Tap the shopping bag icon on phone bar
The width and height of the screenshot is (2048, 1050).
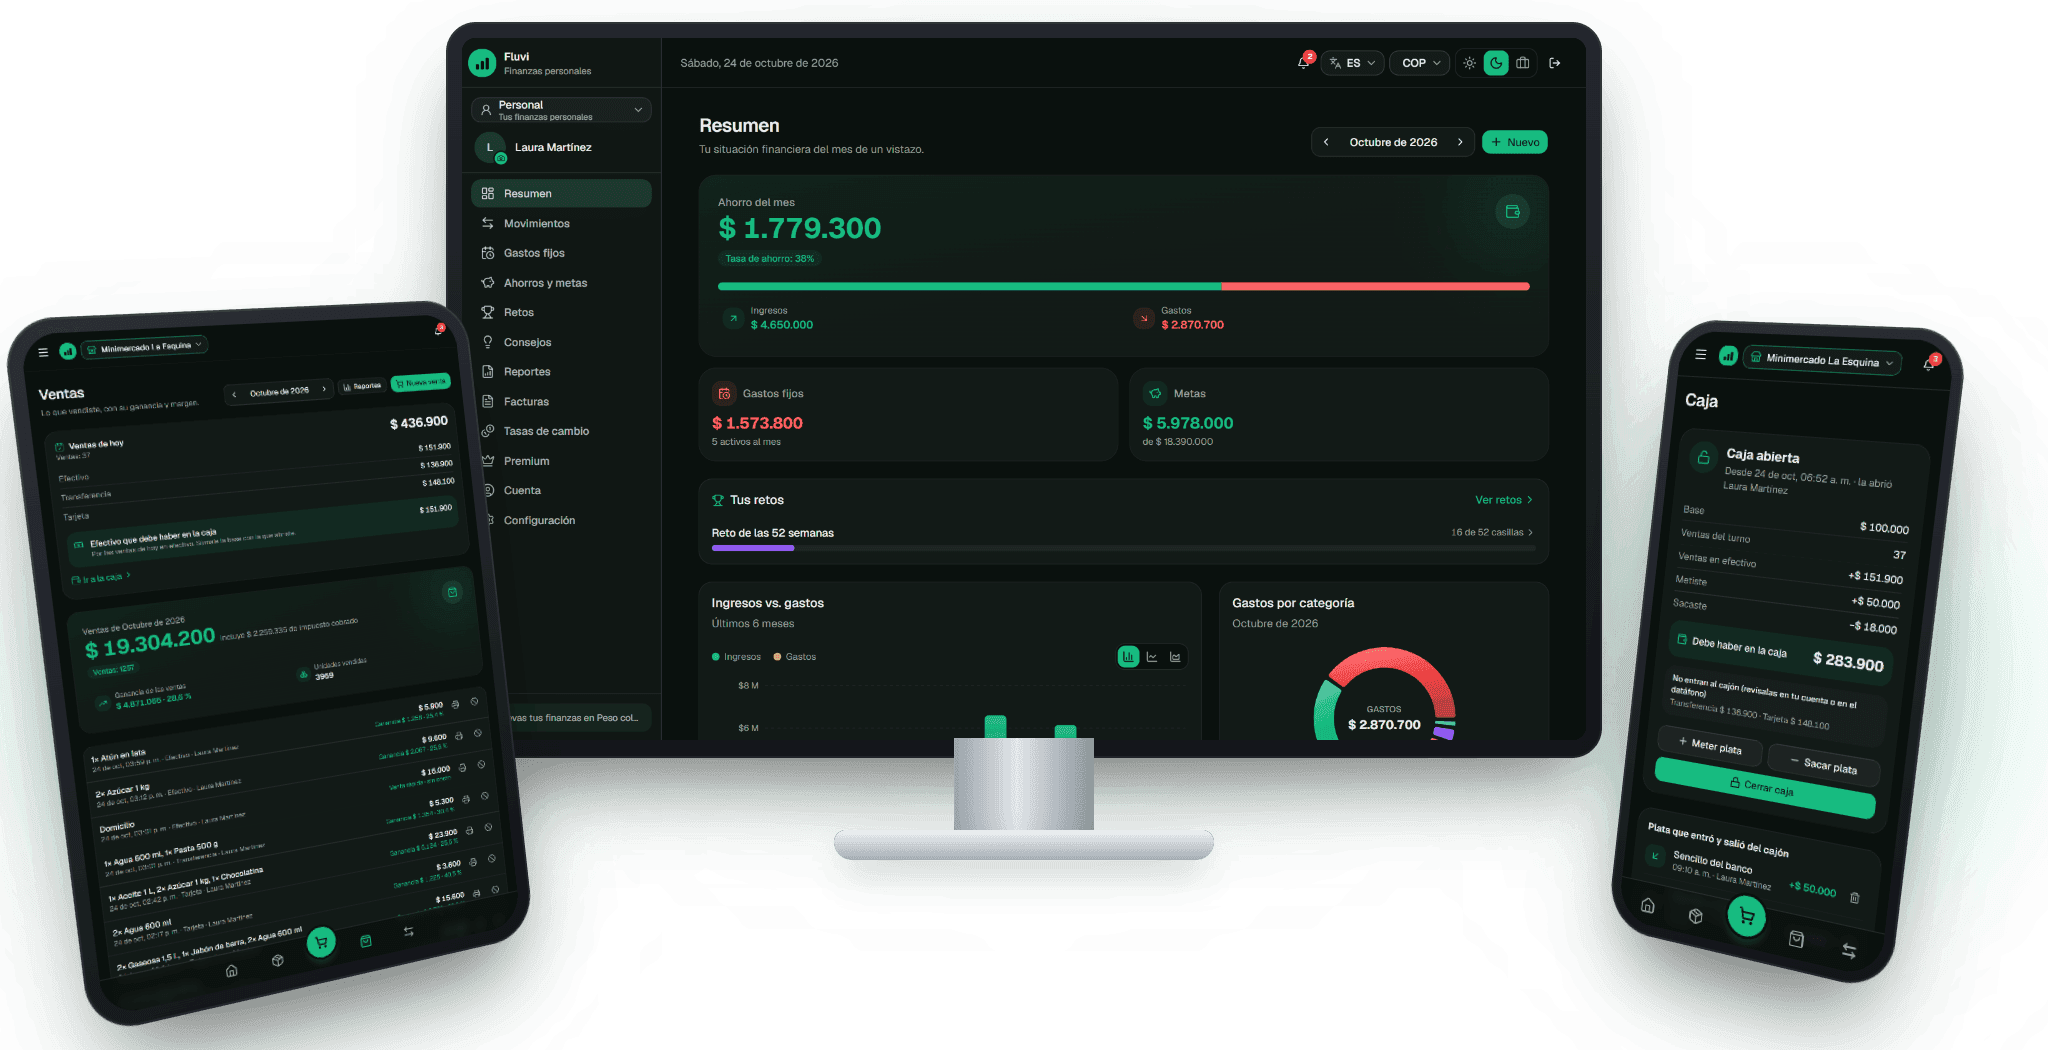click(1796, 938)
